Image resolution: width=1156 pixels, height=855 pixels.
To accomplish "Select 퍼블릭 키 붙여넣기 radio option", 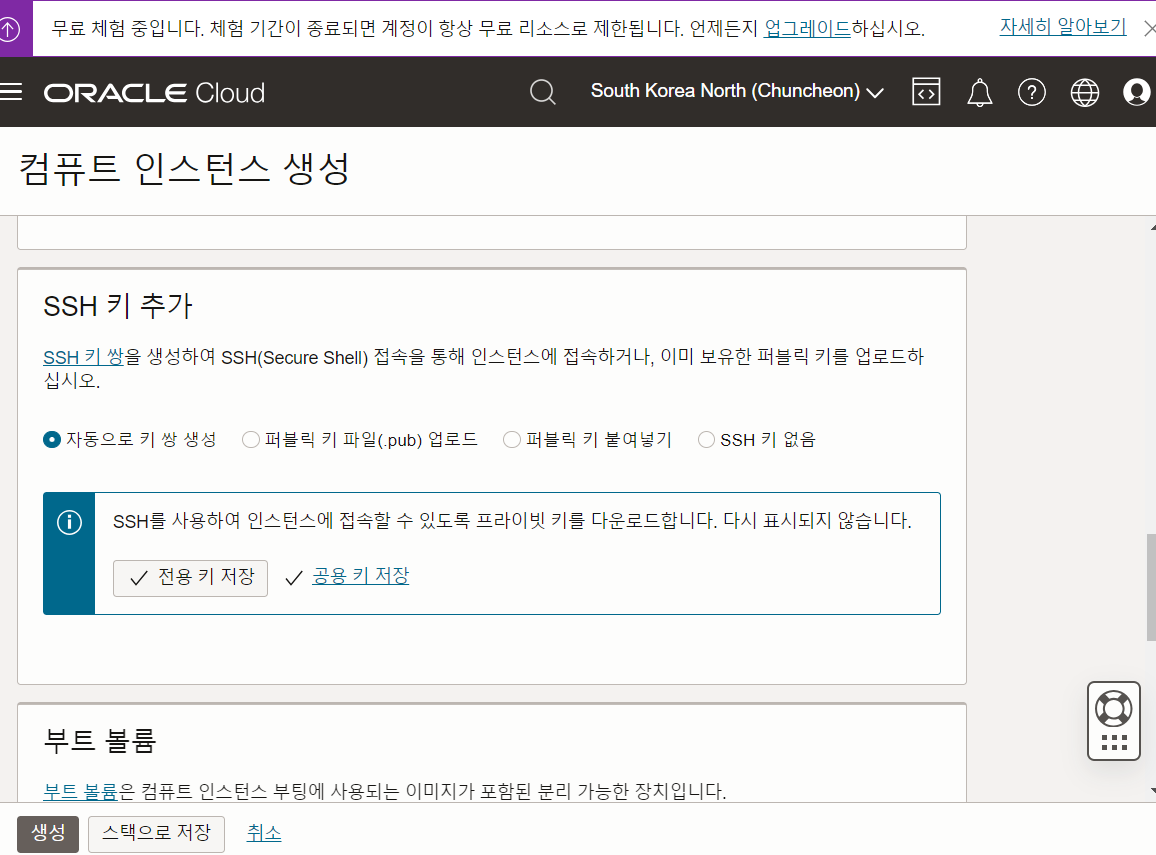I will tap(512, 439).
